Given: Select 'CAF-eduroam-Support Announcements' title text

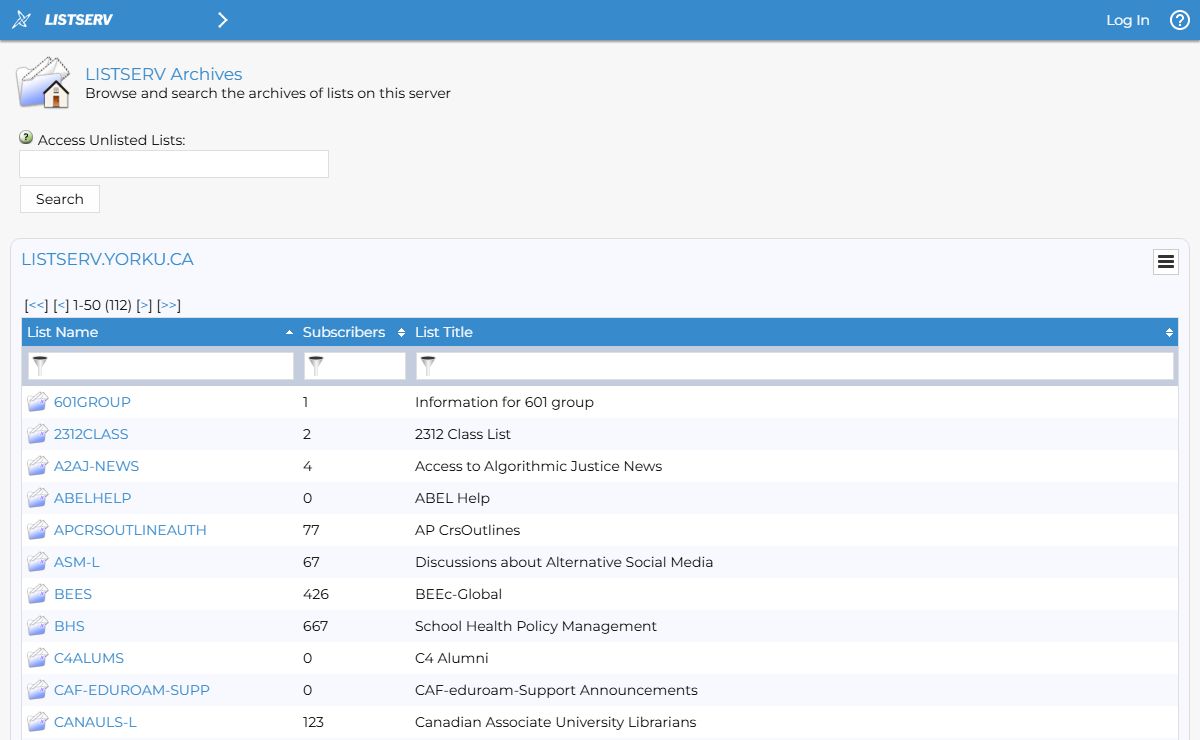Looking at the screenshot, I should click(556, 690).
